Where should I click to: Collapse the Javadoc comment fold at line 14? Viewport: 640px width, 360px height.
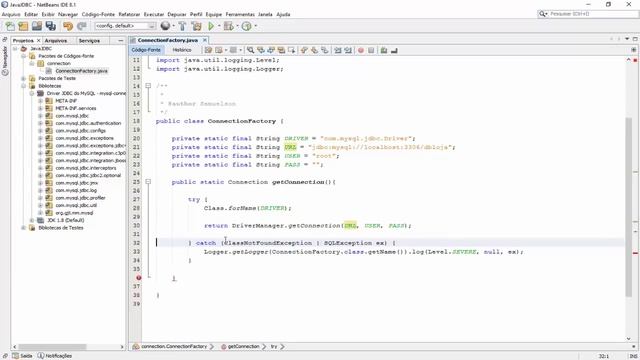[x=148, y=86]
